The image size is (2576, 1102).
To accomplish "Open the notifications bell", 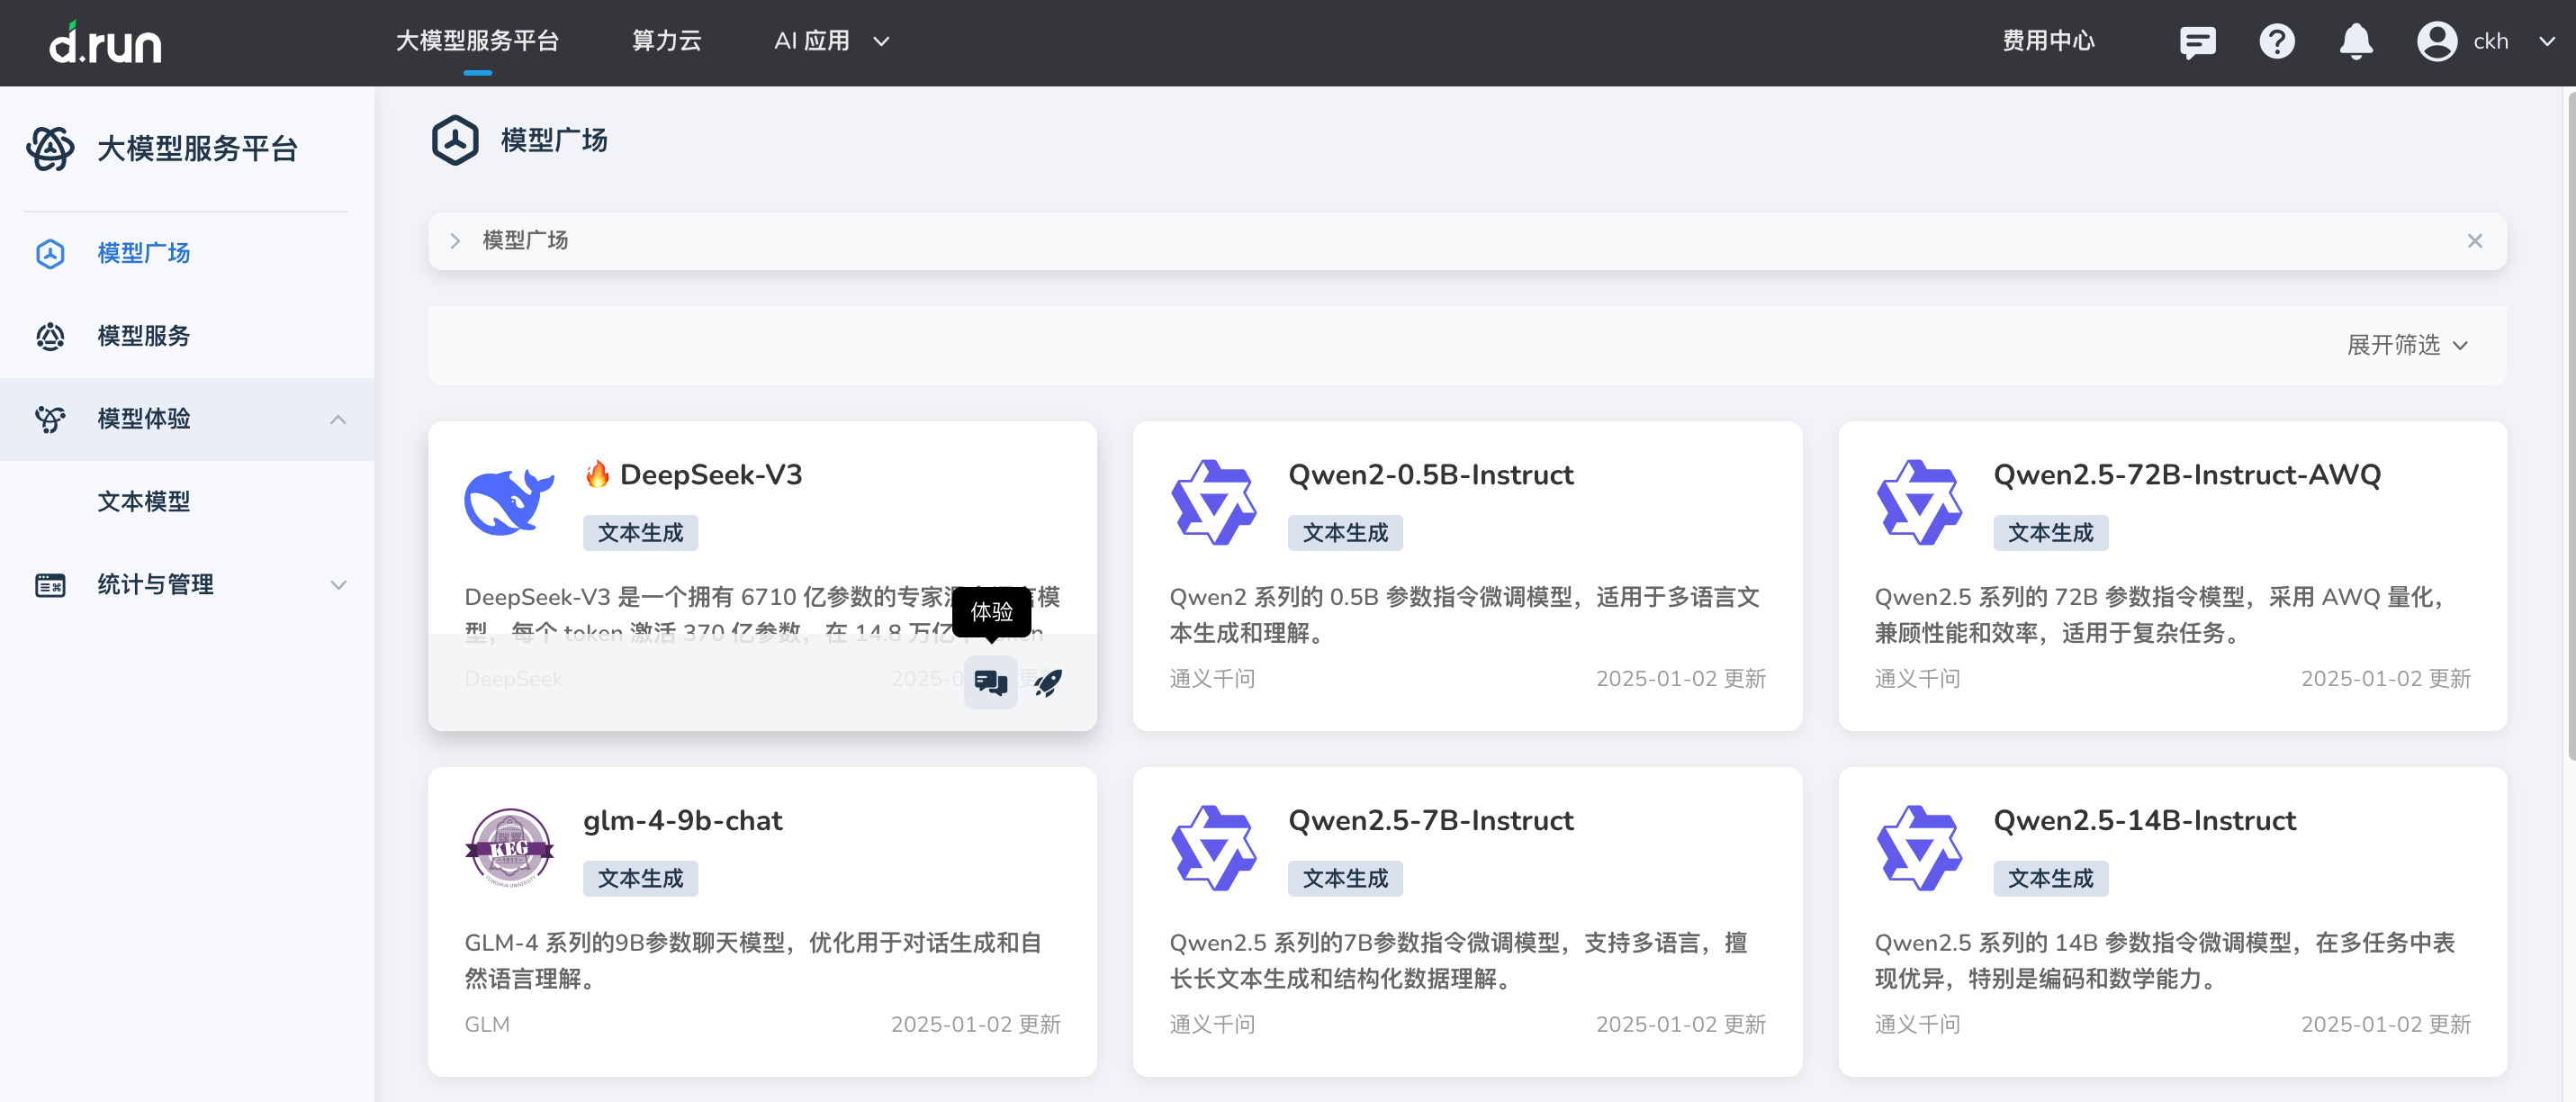I will point(2355,41).
